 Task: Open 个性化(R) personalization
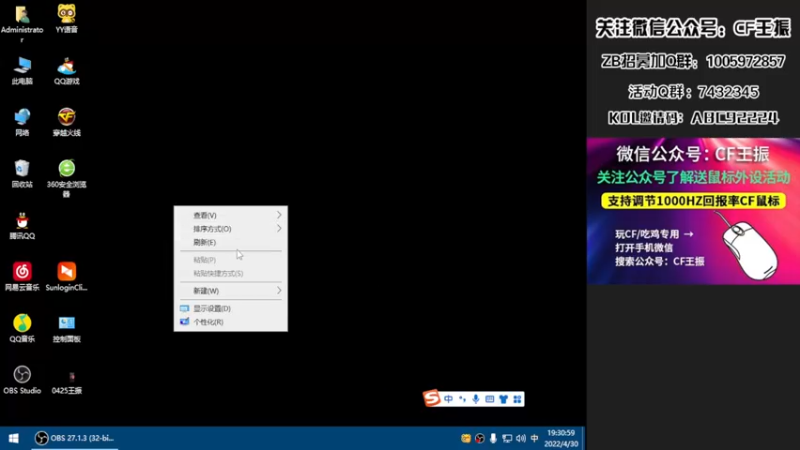tap(231, 322)
